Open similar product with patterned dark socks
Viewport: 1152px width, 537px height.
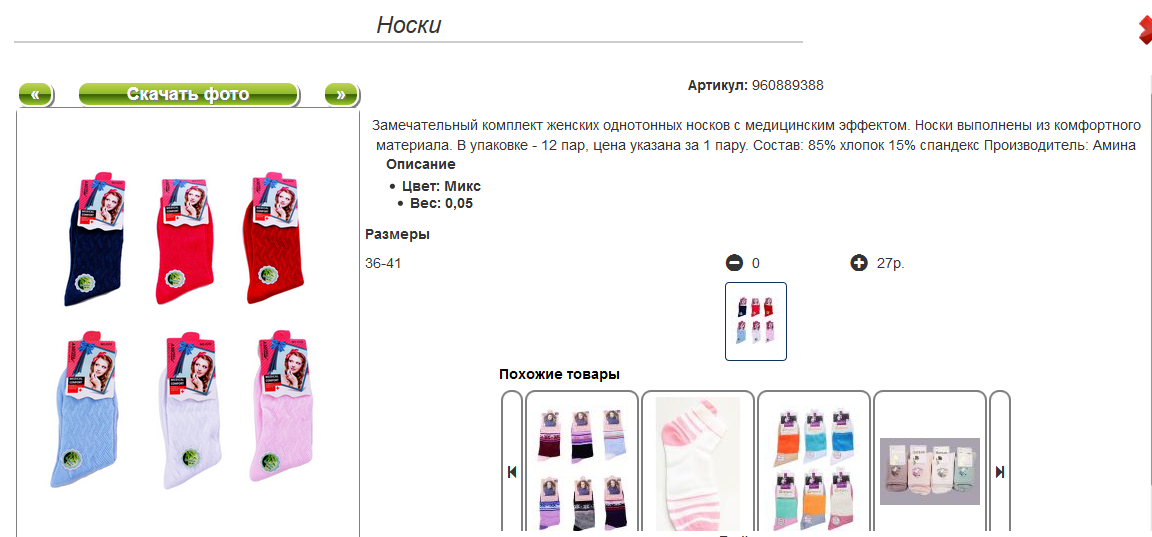pyautogui.click(x=582, y=470)
